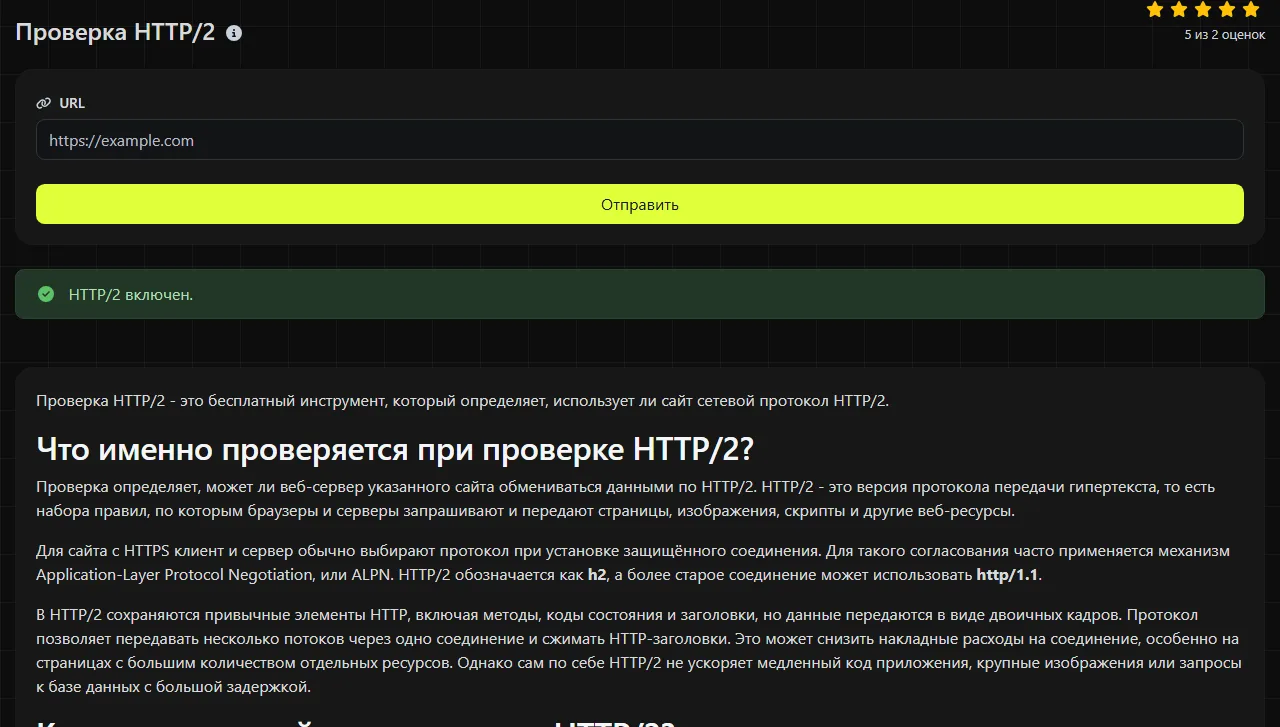Click the 'HTTP/2 включен.' result message

[130, 295]
